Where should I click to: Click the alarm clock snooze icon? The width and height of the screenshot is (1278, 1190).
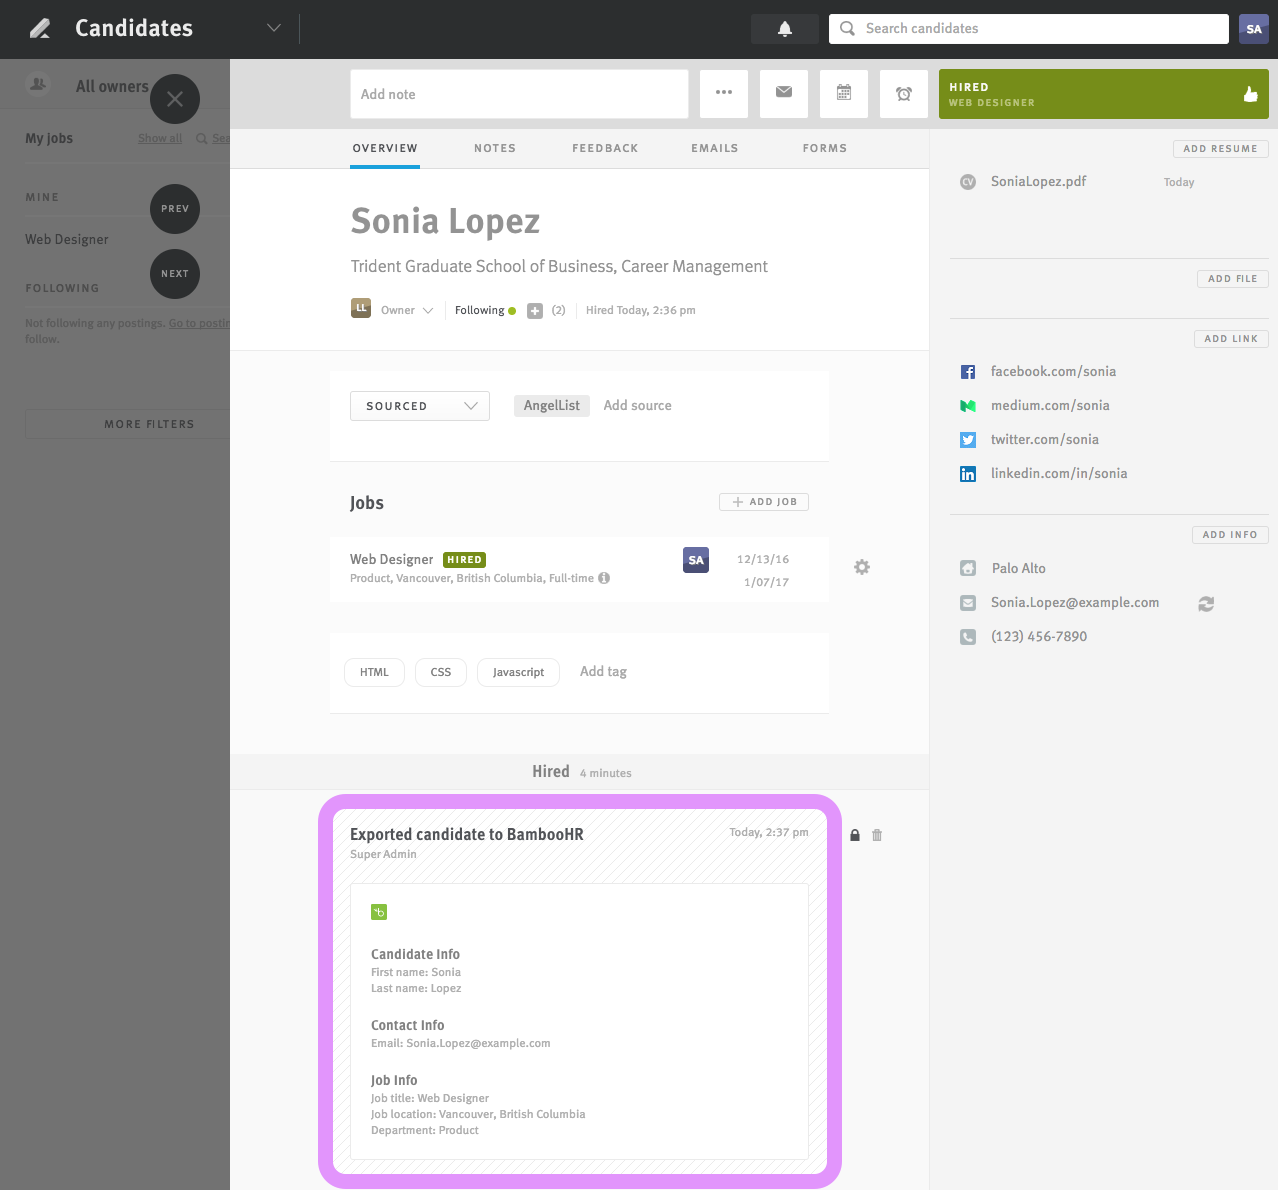pyautogui.click(x=904, y=94)
